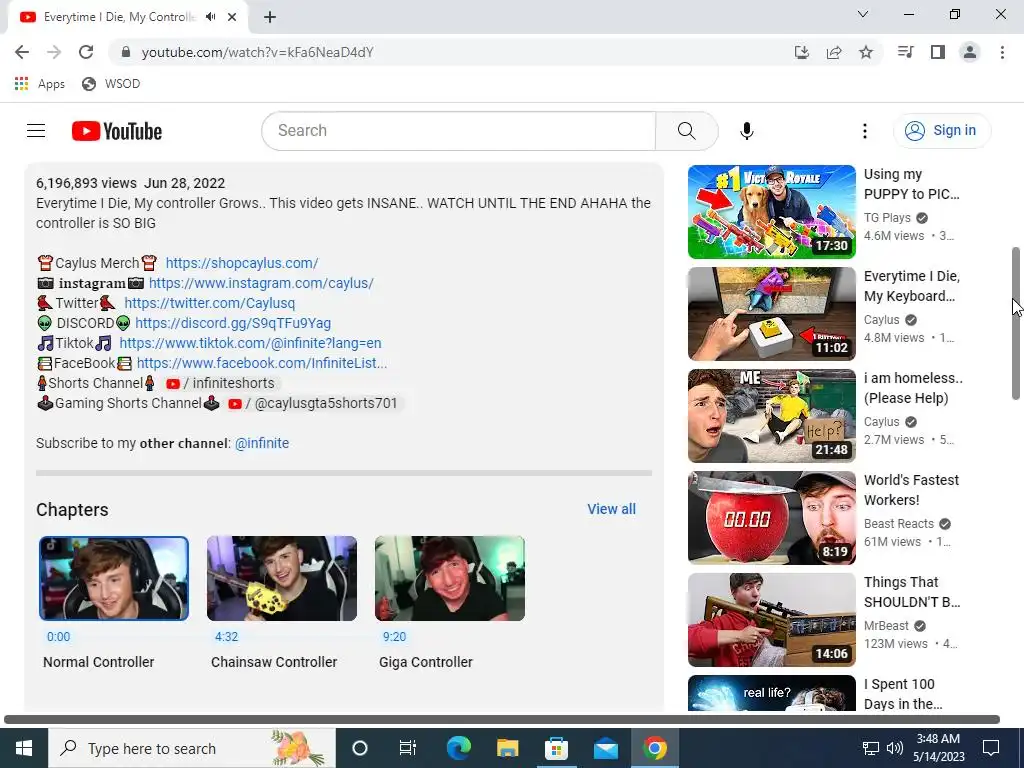This screenshot has width=1024, height=768.
Task: Open the Caylus Instagram link
Action: pos(261,283)
